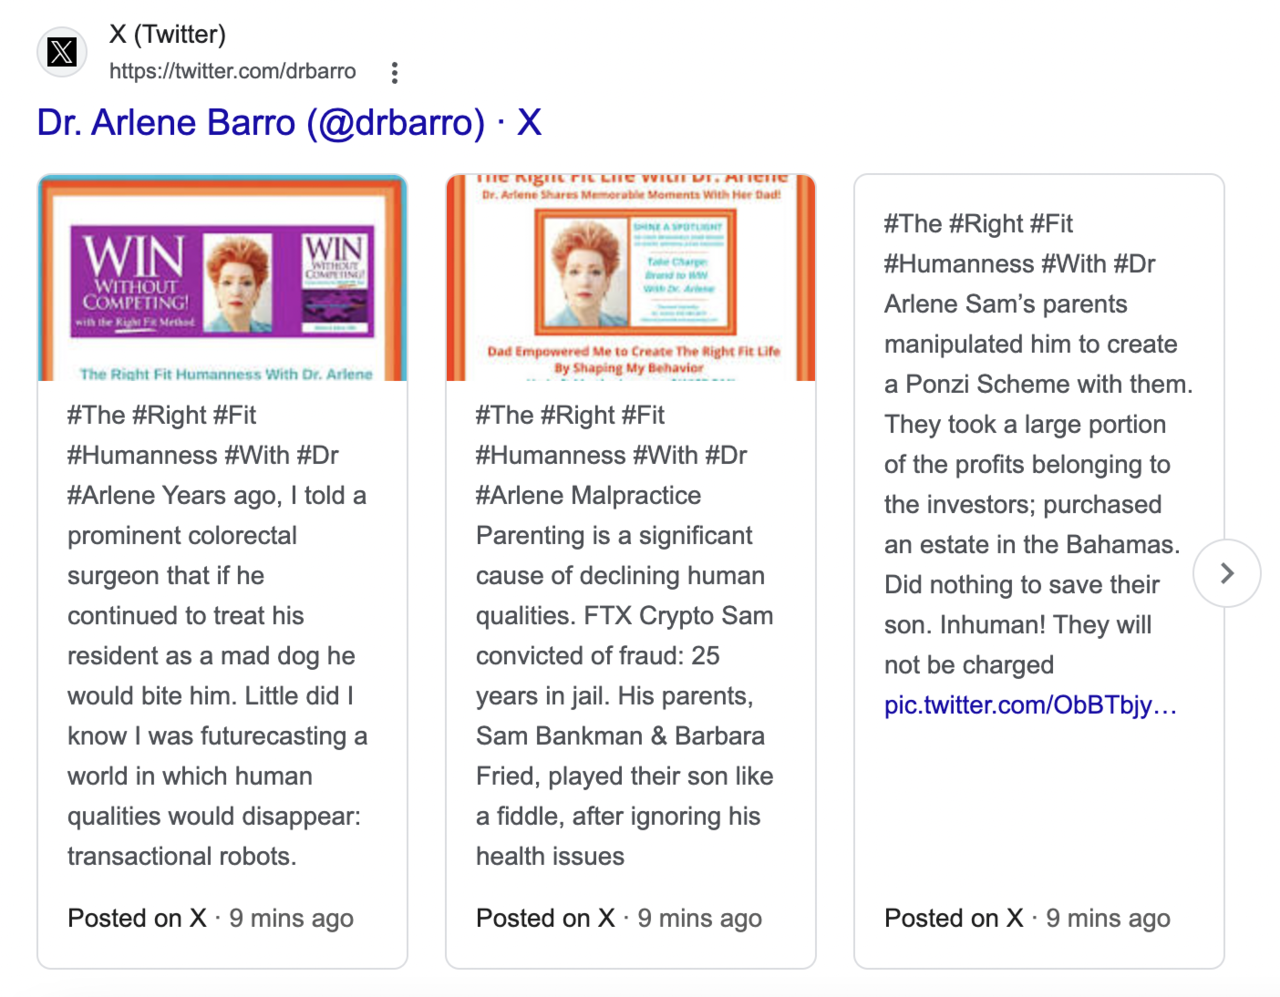Open the three-dot options menu beside URL
The height and width of the screenshot is (997, 1280).
(x=395, y=72)
